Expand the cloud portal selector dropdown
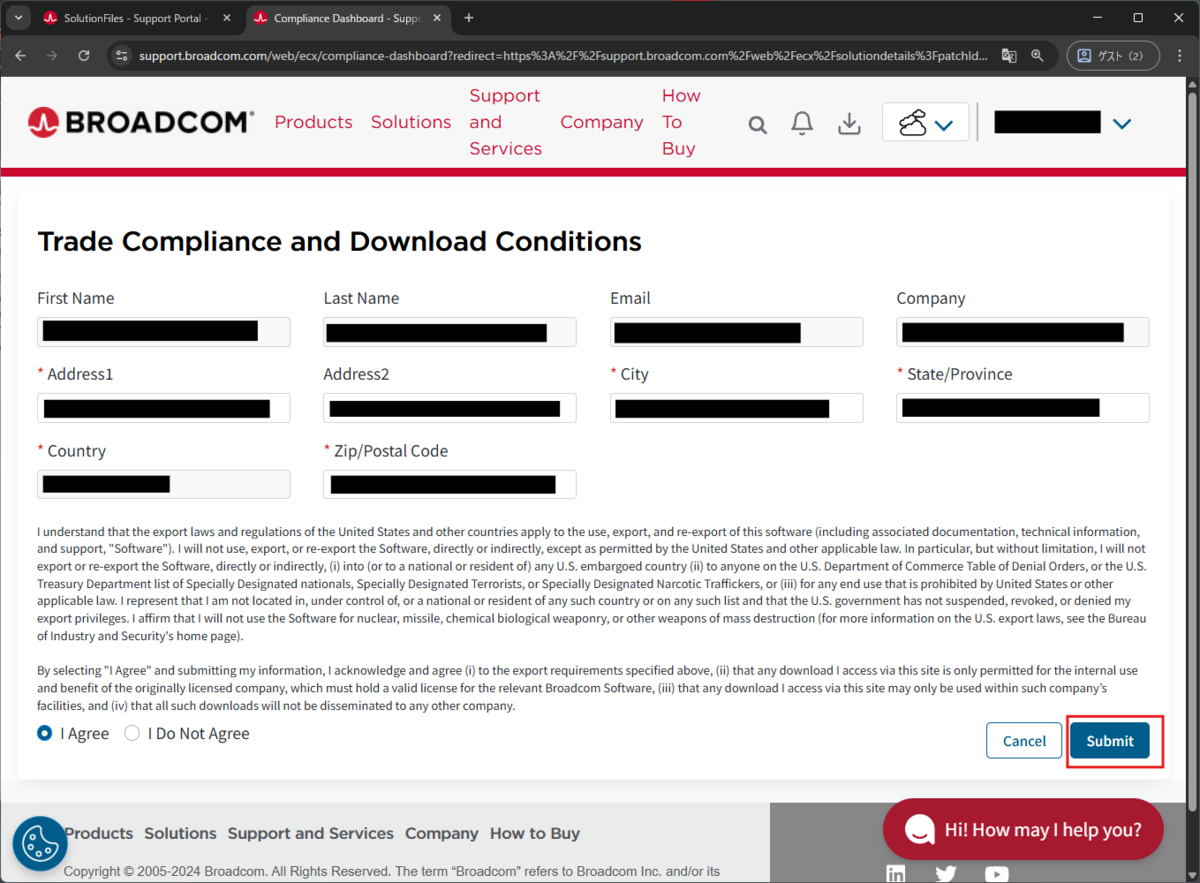The height and width of the screenshot is (883, 1200). [x=926, y=123]
